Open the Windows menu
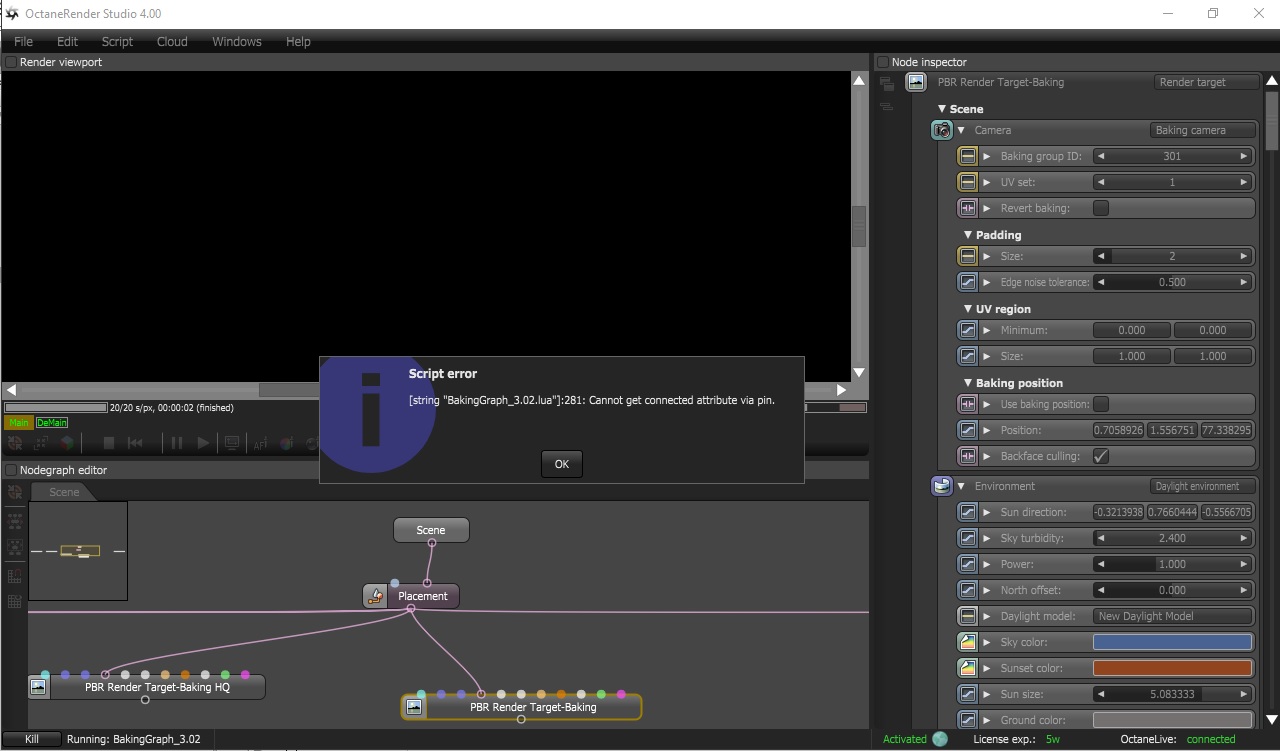The height and width of the screenshot is (751, 1280). click(237, 42)
